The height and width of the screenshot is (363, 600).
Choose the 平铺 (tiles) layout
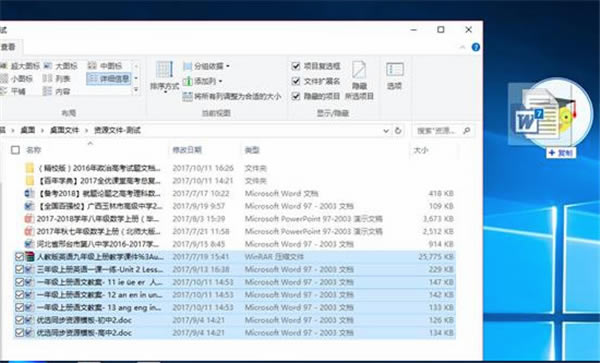14,91
